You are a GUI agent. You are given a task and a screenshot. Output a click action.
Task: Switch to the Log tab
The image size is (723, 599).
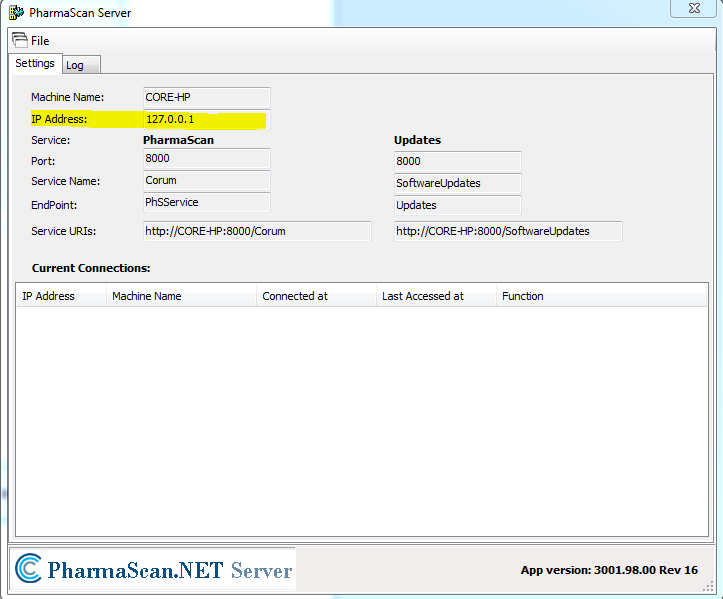(x=76, y=65)
